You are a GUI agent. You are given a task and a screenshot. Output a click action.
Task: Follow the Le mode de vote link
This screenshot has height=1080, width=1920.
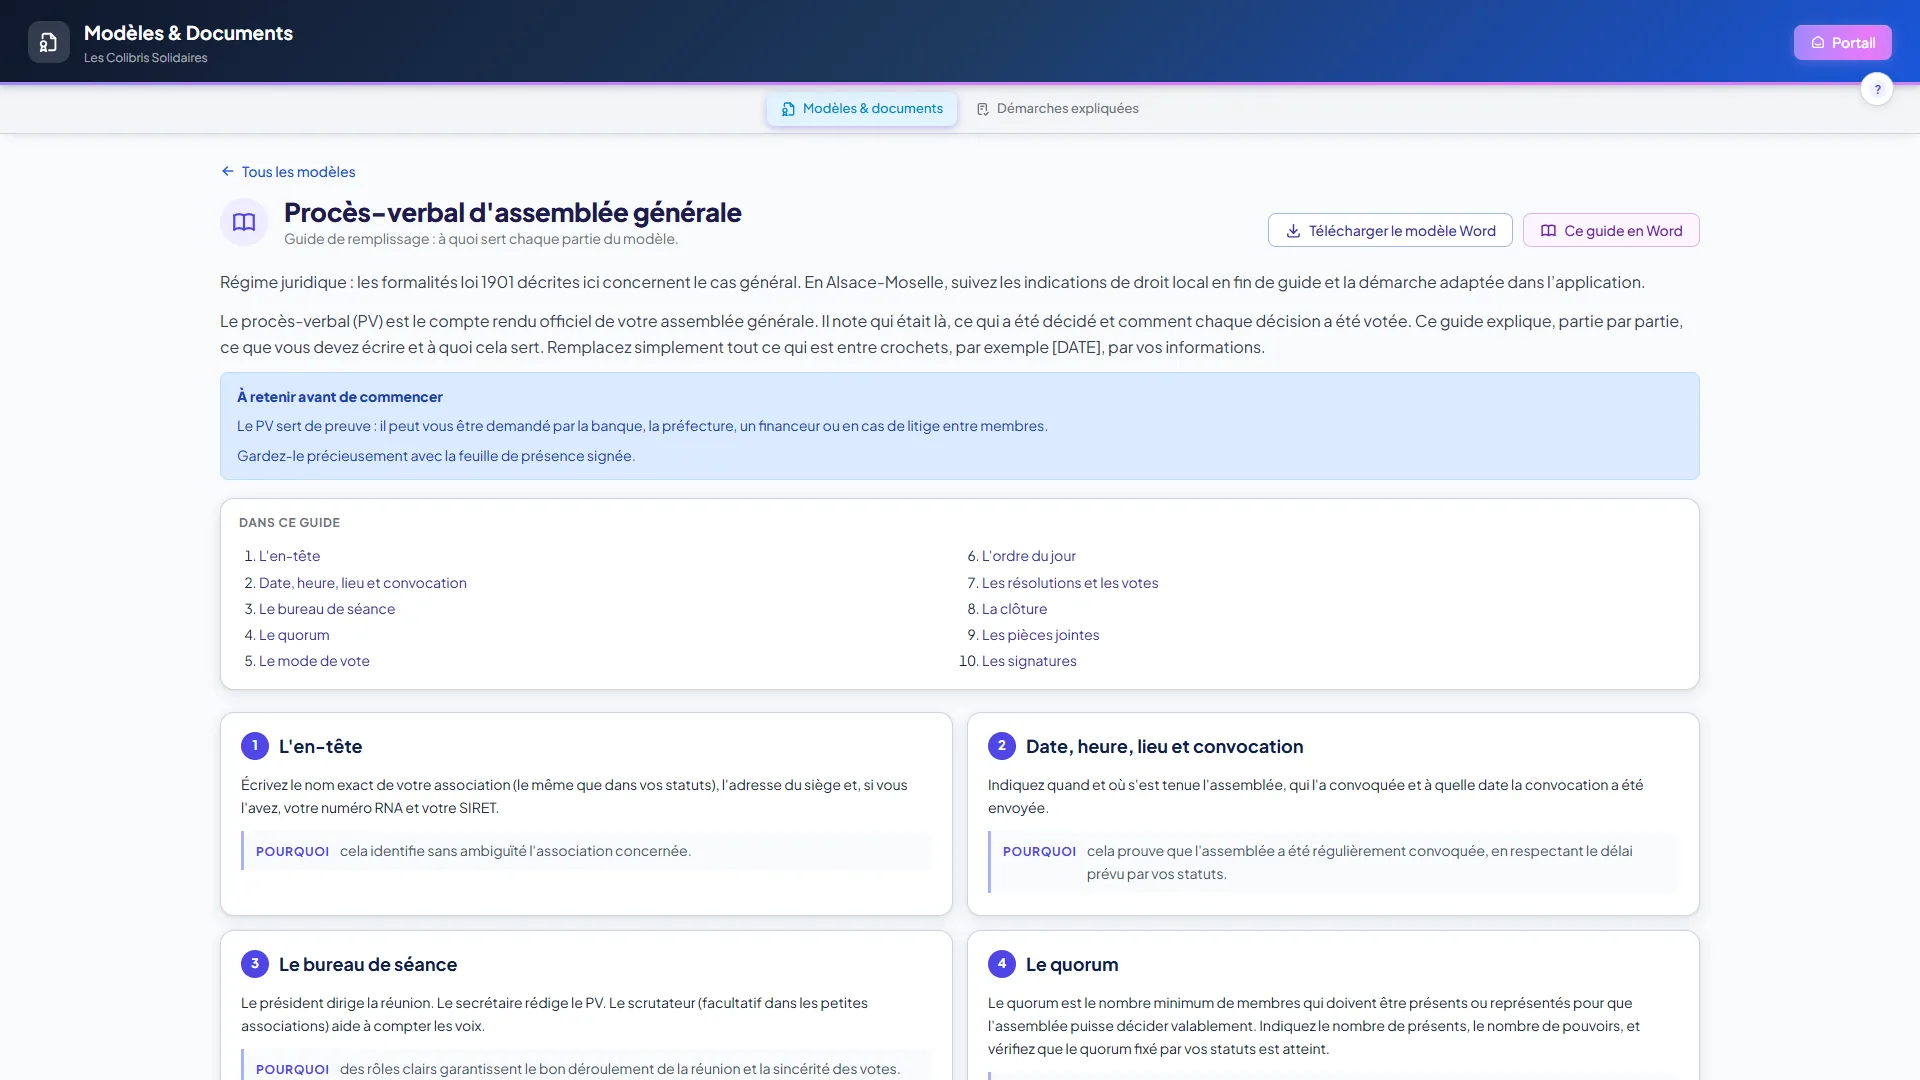[314, 661]
